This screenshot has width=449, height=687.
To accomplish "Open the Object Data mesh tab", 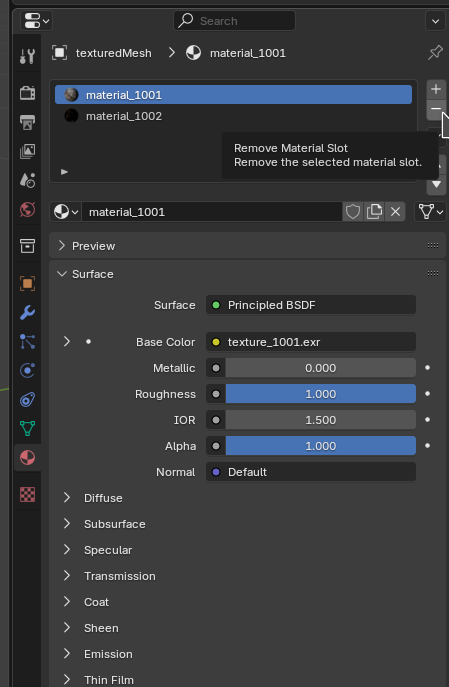I will [x=27, y=428].
